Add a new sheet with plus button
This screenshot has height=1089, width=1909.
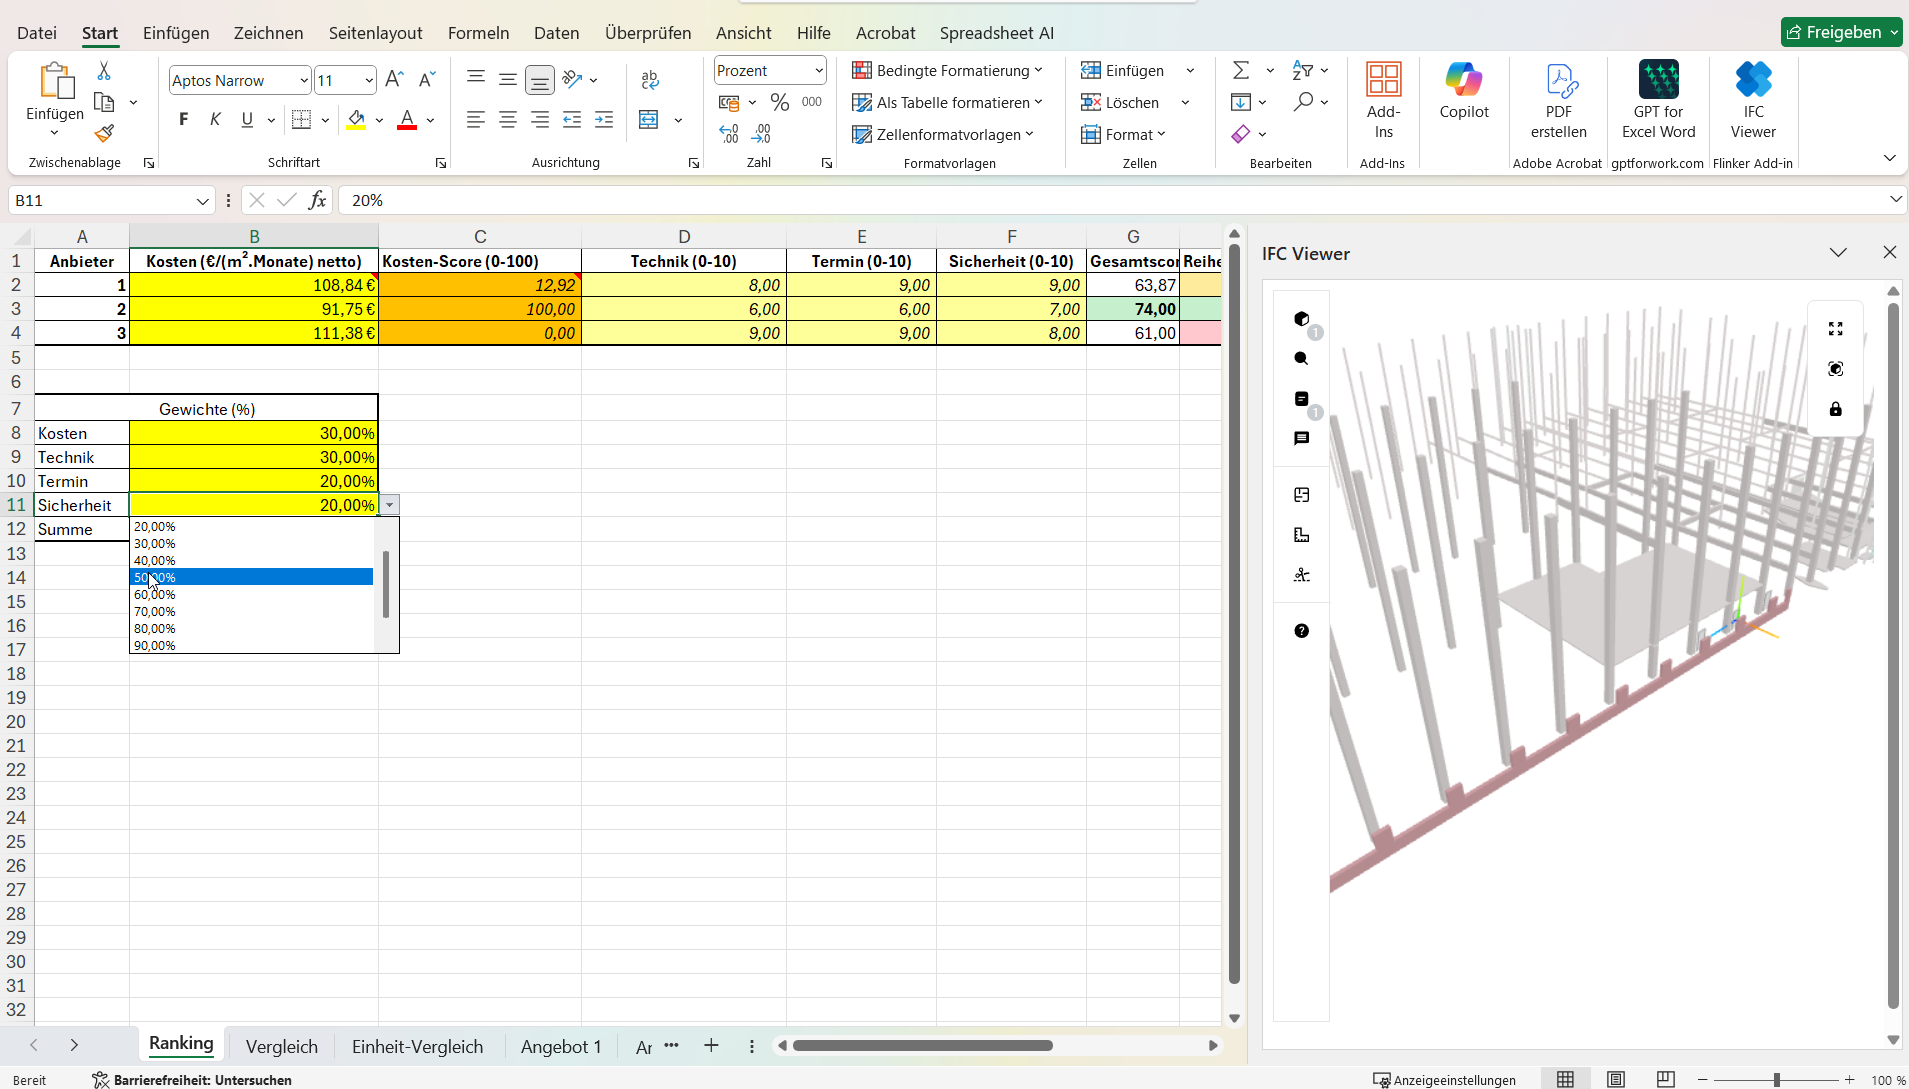[x=711, y=1045]
